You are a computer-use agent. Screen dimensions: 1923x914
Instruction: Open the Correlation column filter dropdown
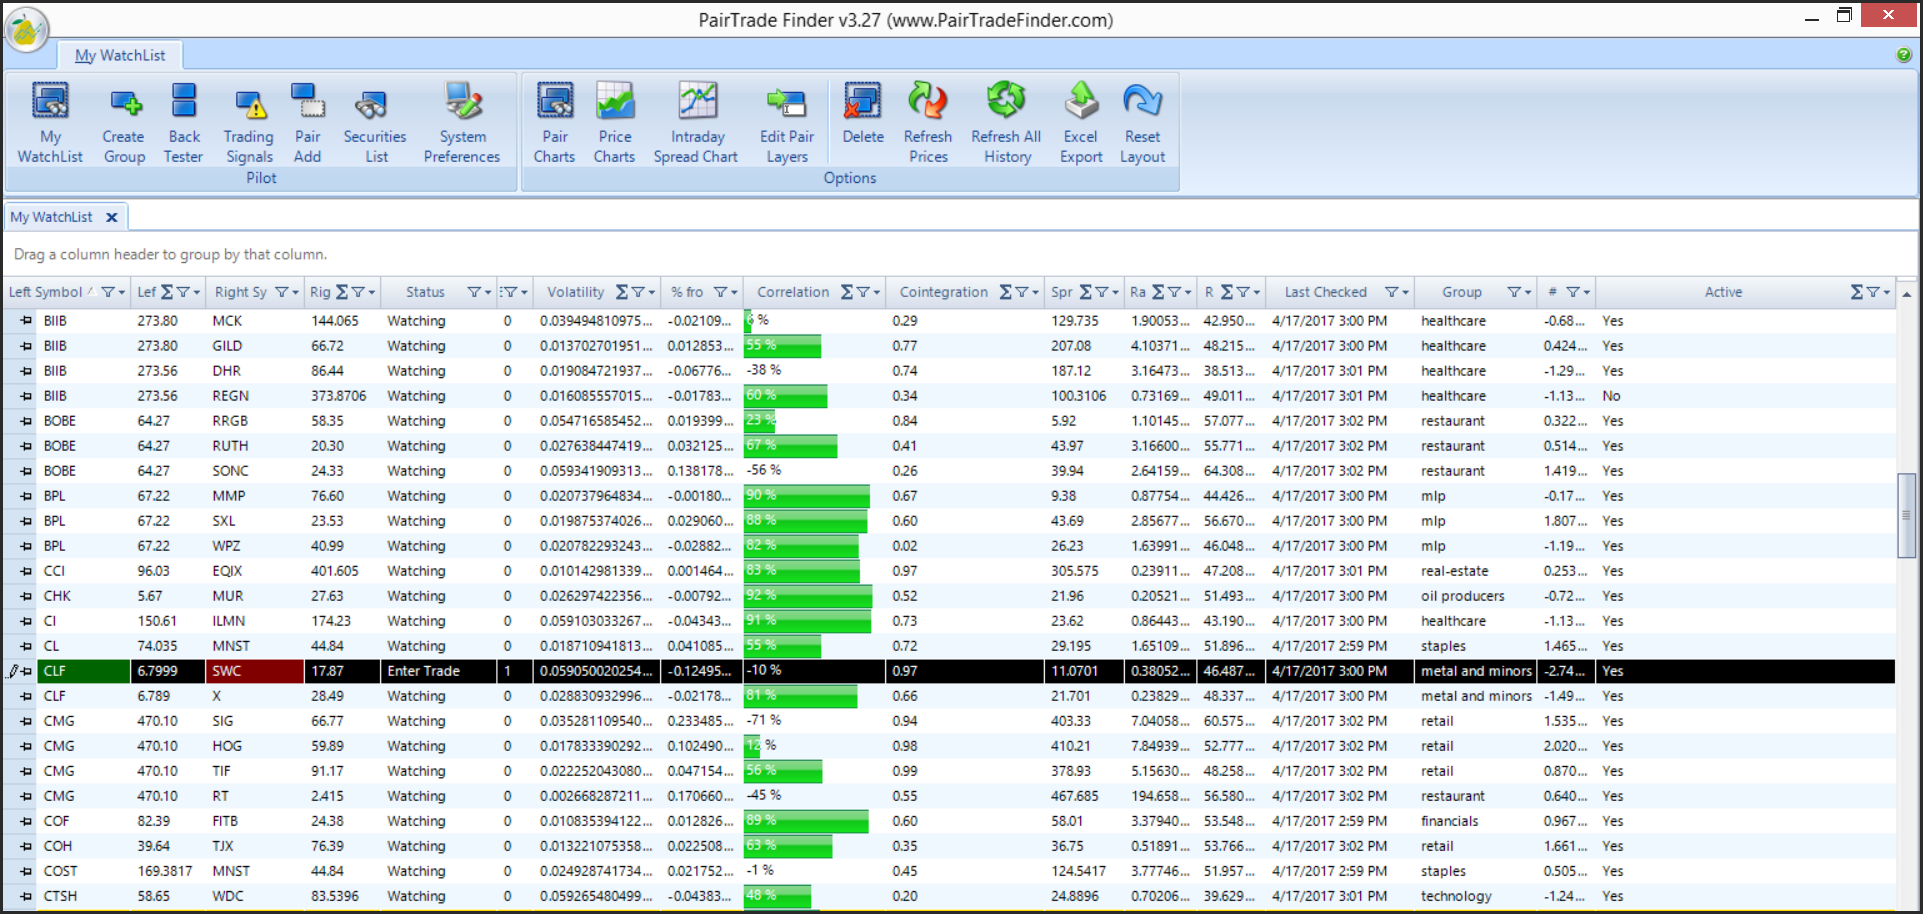[x=867, y=292]
